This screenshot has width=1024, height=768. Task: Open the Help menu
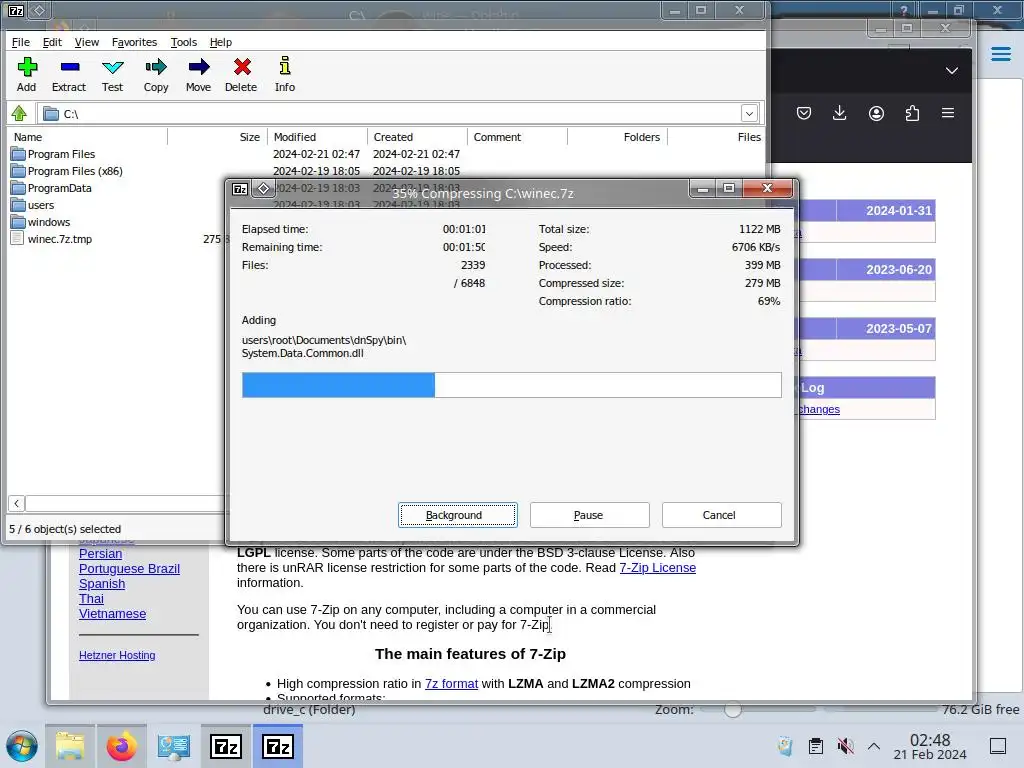coord(221,42)
